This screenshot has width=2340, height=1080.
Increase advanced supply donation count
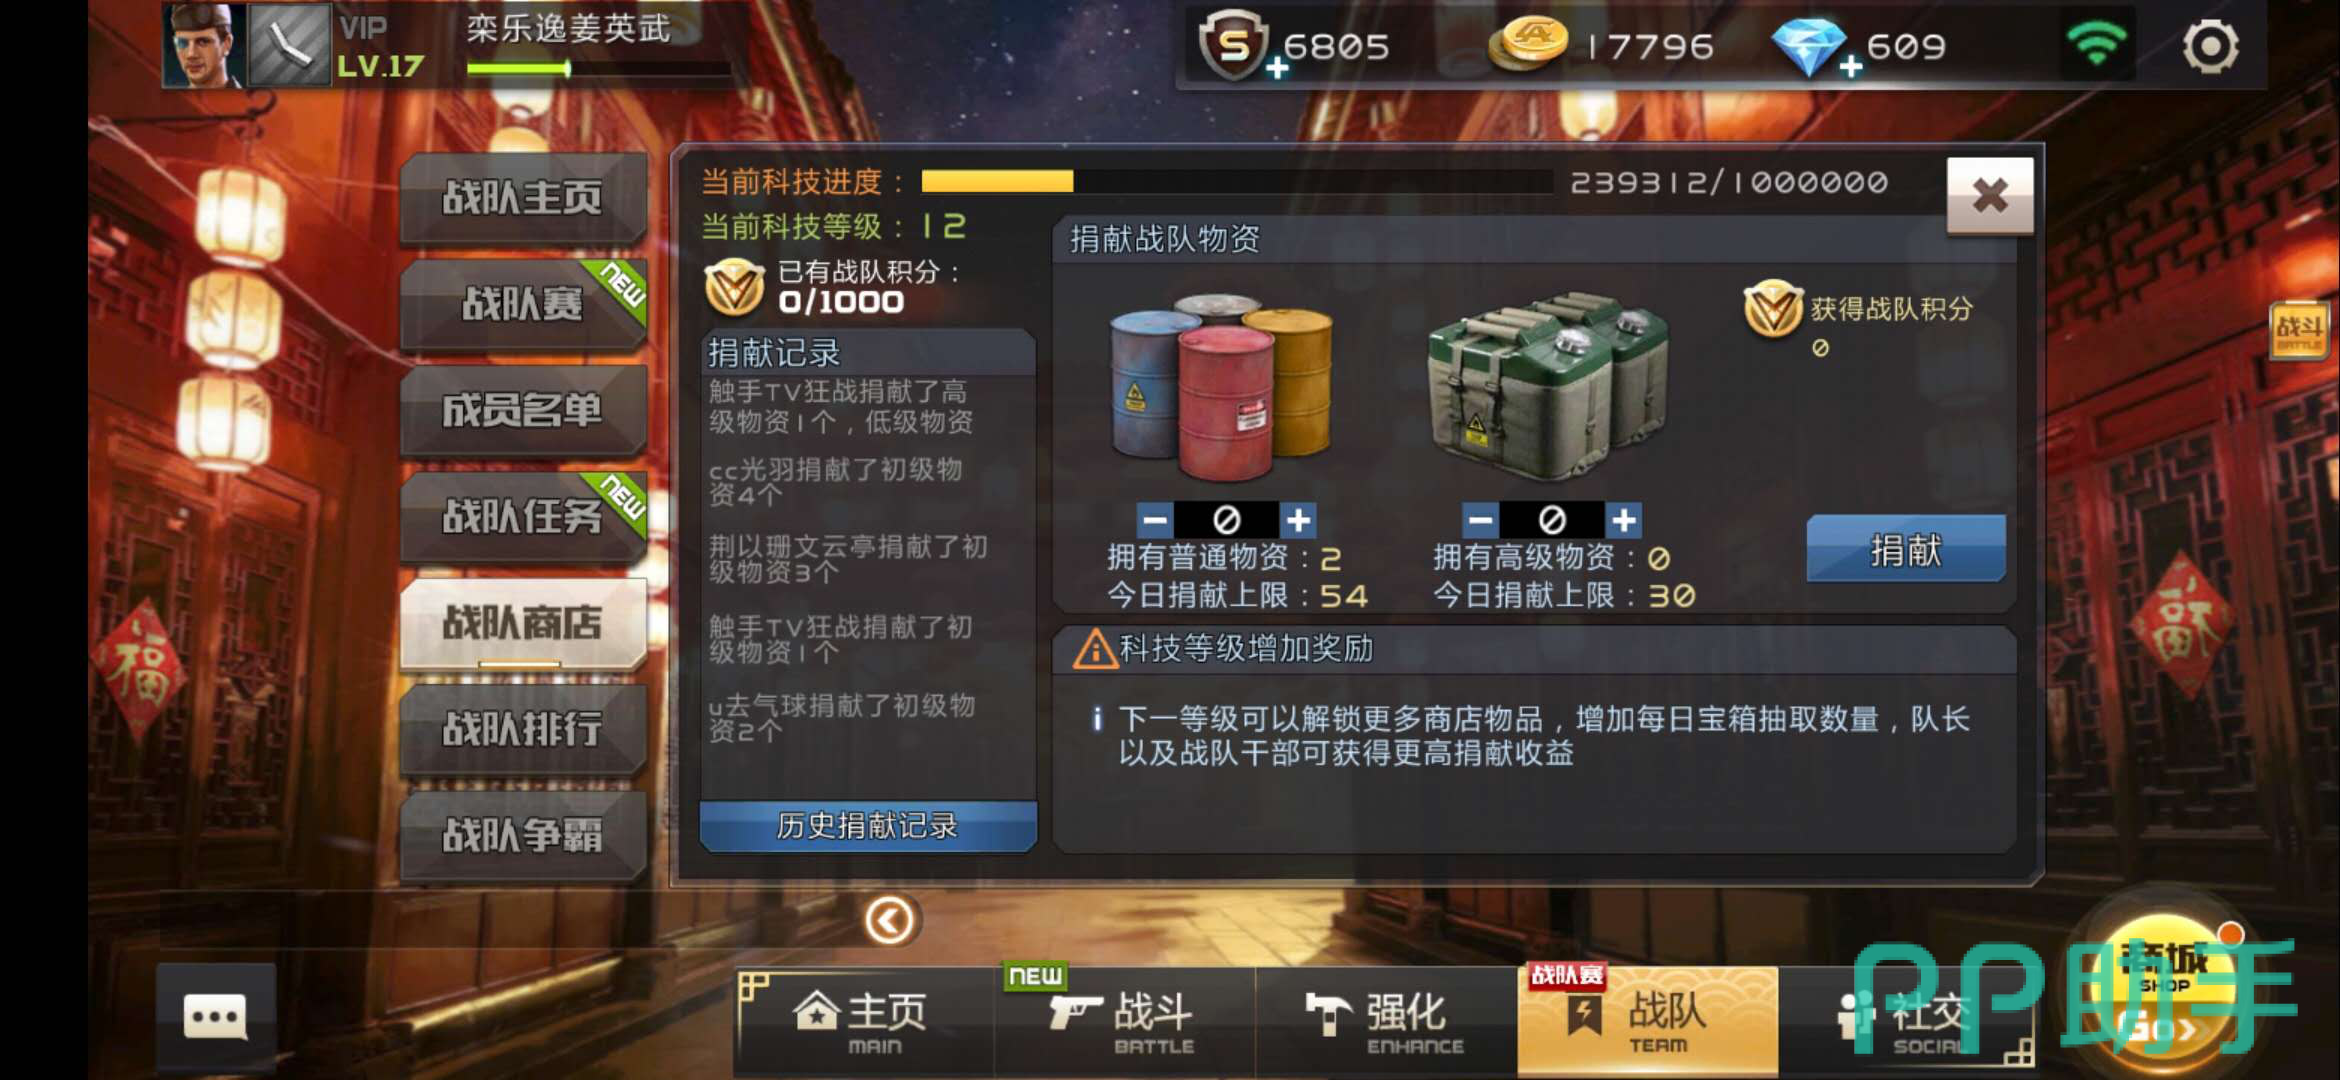coord(1624,520)
